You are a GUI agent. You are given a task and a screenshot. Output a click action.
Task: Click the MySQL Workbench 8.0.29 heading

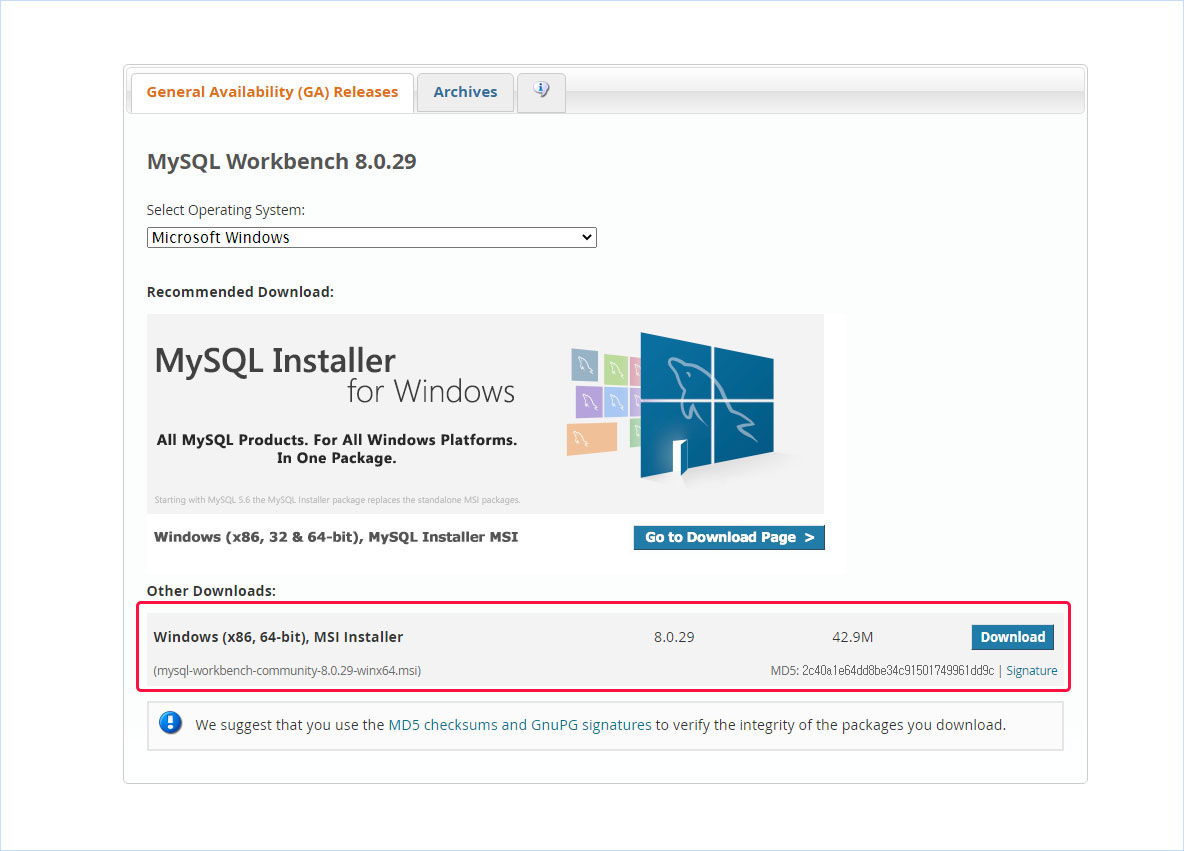pos(282,162)
